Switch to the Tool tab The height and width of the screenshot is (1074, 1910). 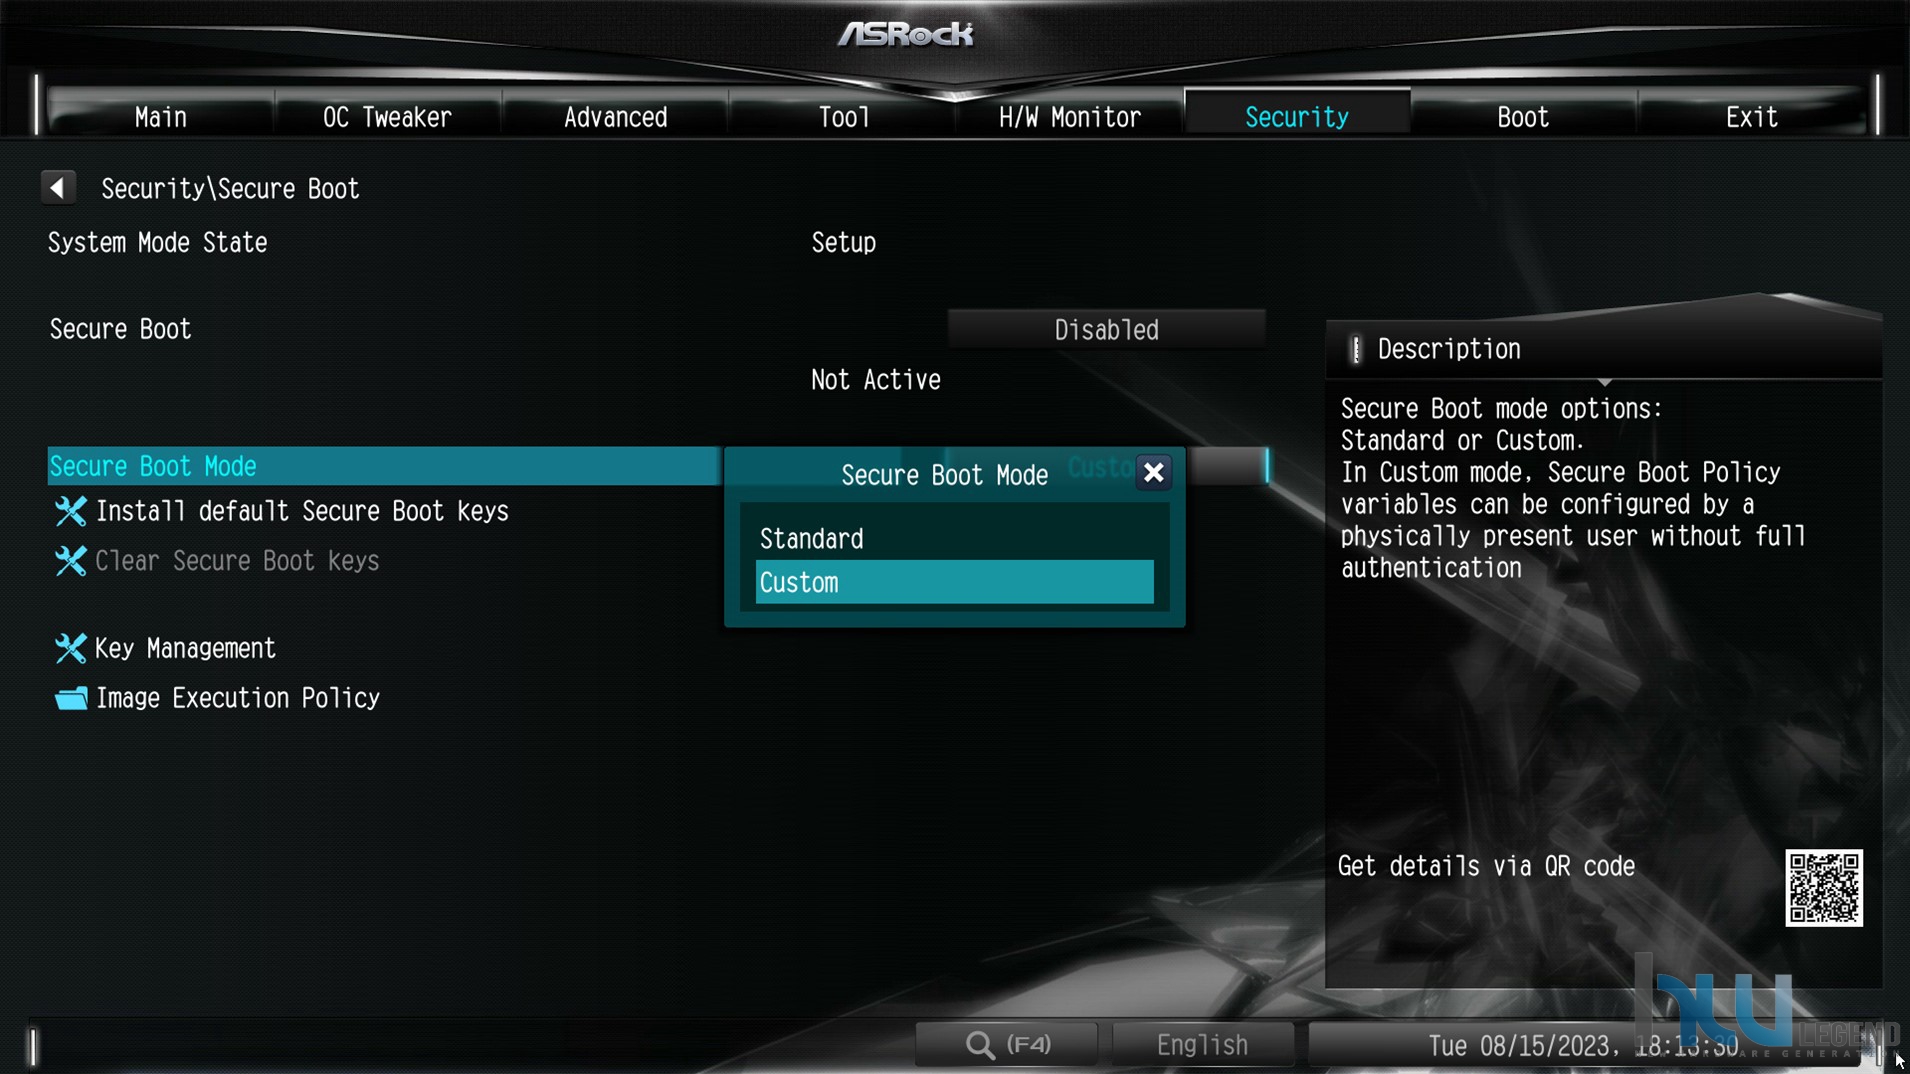pos(843,117)
